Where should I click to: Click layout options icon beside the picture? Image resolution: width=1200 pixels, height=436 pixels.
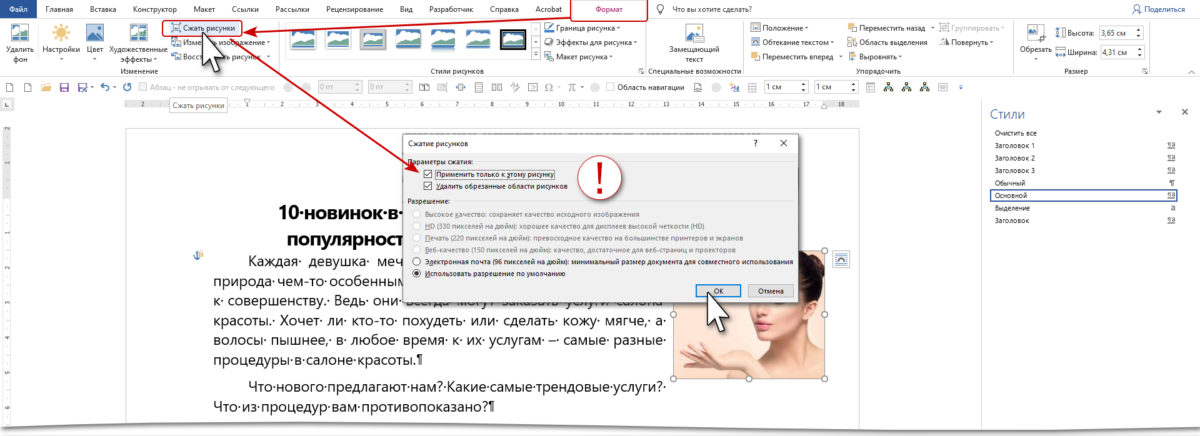tap(840, 260)
